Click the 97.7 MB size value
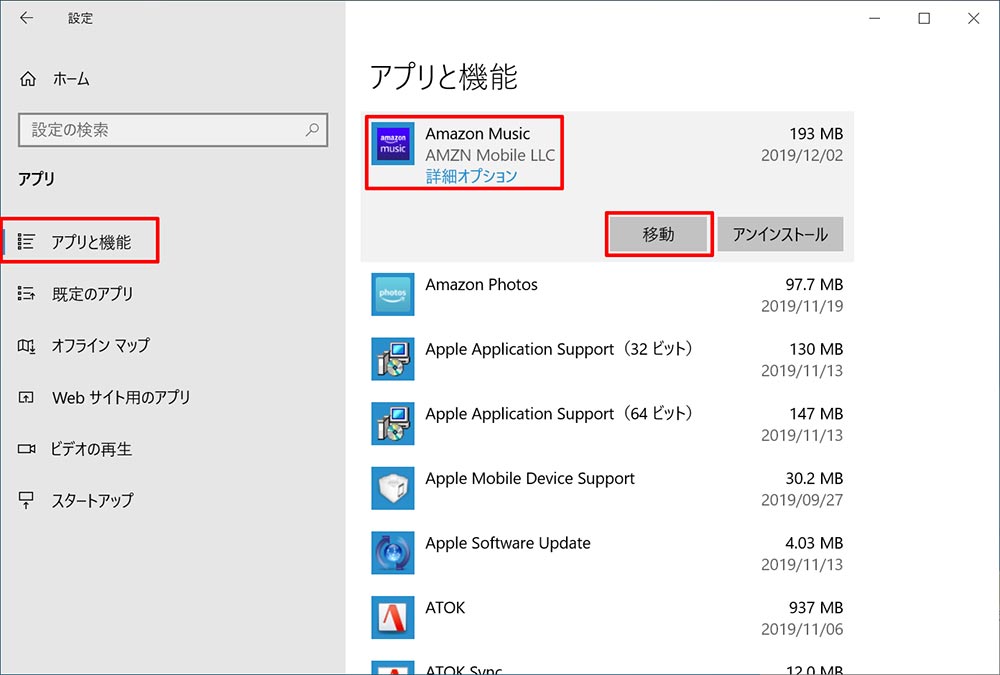This screenshot has height=675, width=1000. pos(814,284)
